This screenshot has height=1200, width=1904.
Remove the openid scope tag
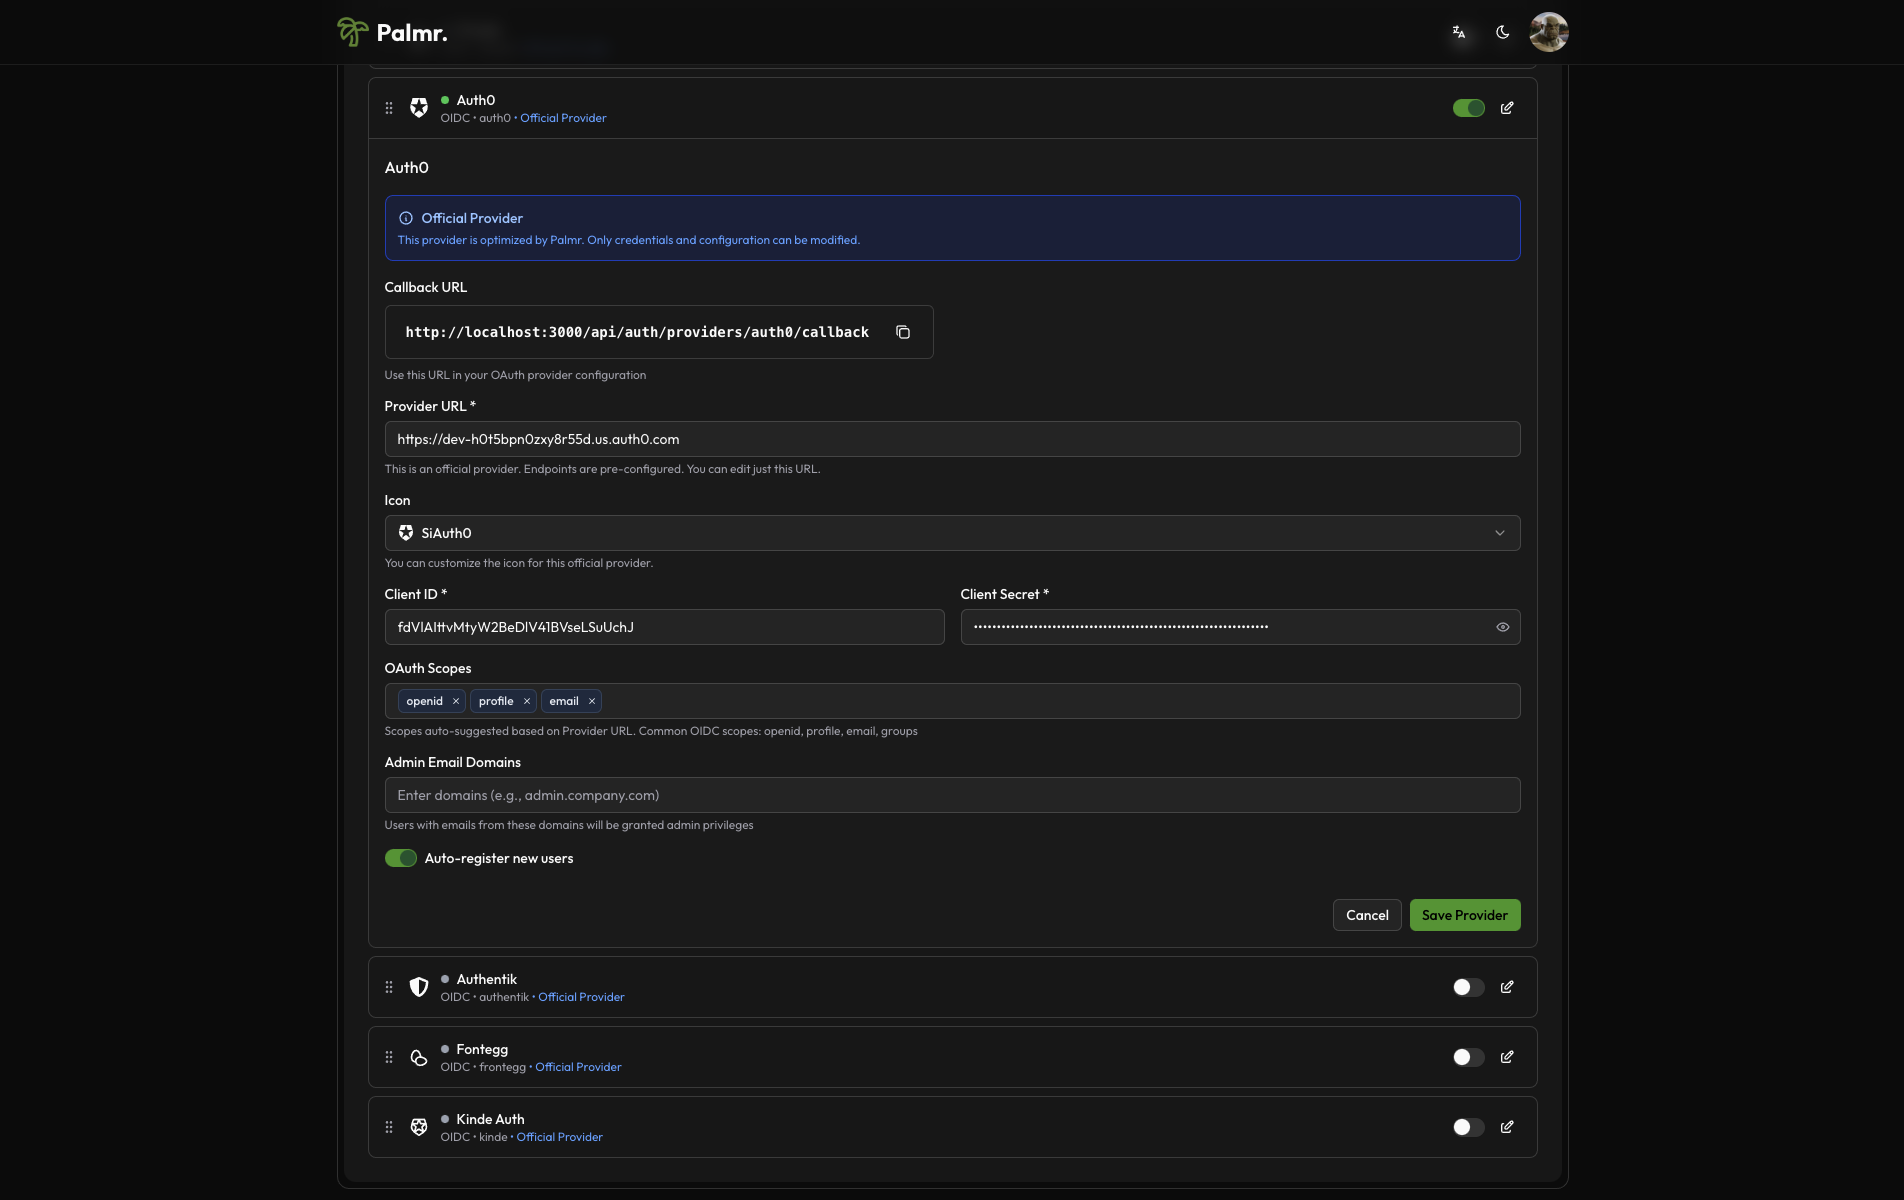(x=456, y=701)
